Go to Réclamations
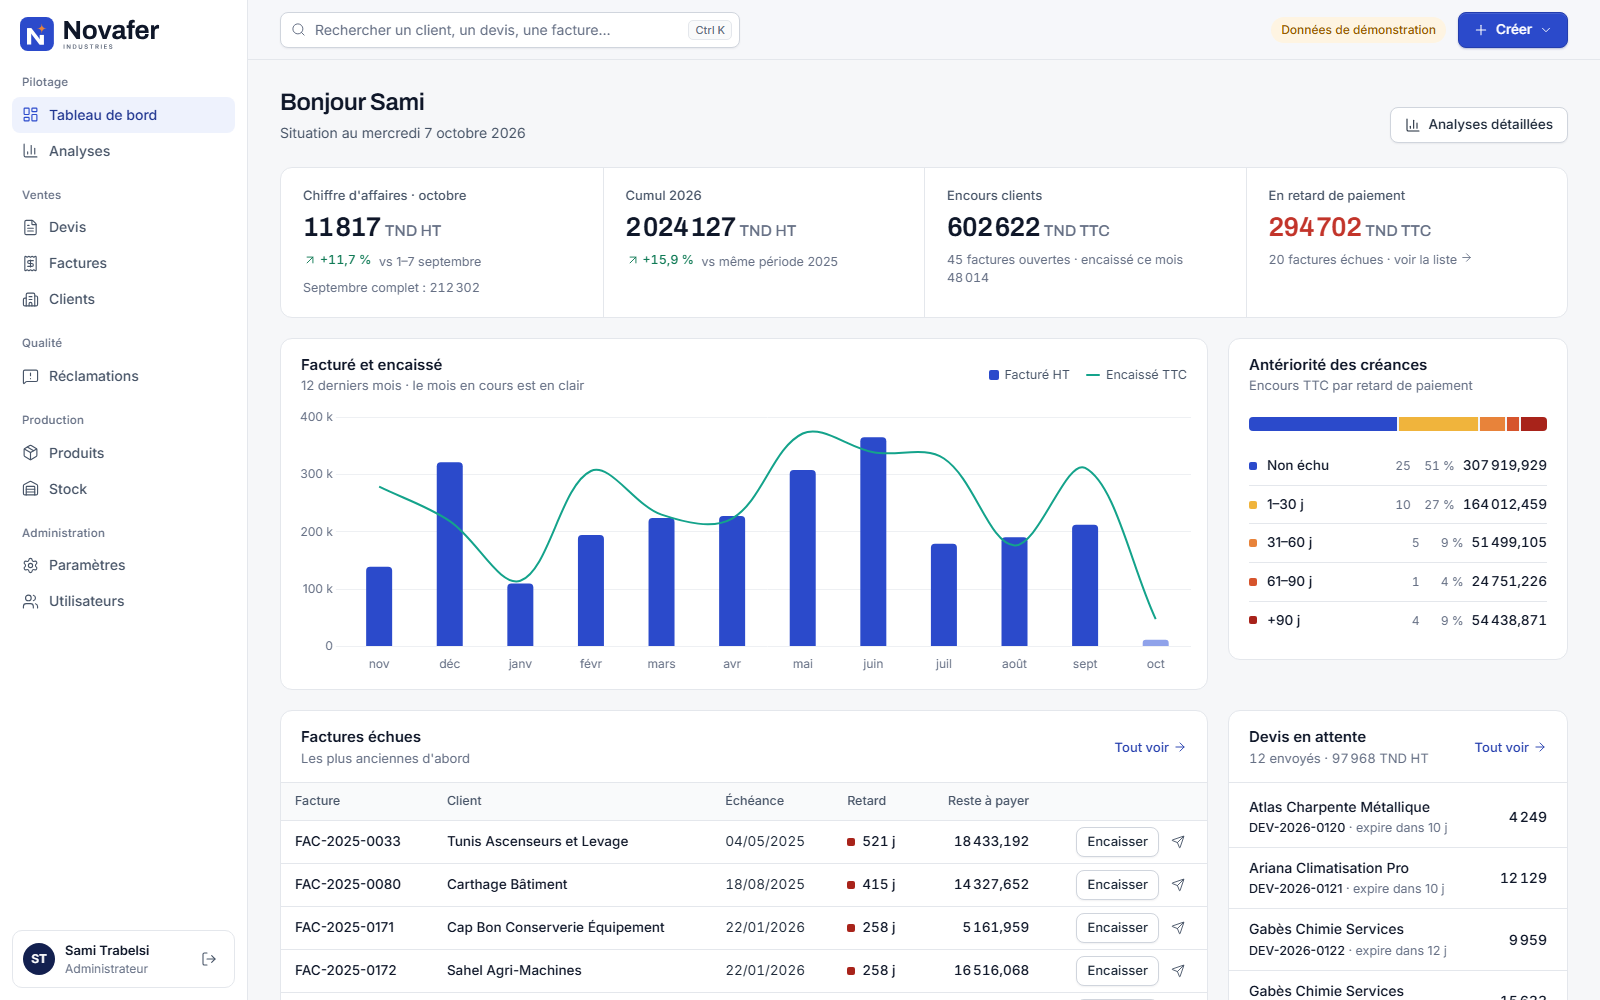The height and width of the screenshot is (1000, 1600). click(123, 376)
